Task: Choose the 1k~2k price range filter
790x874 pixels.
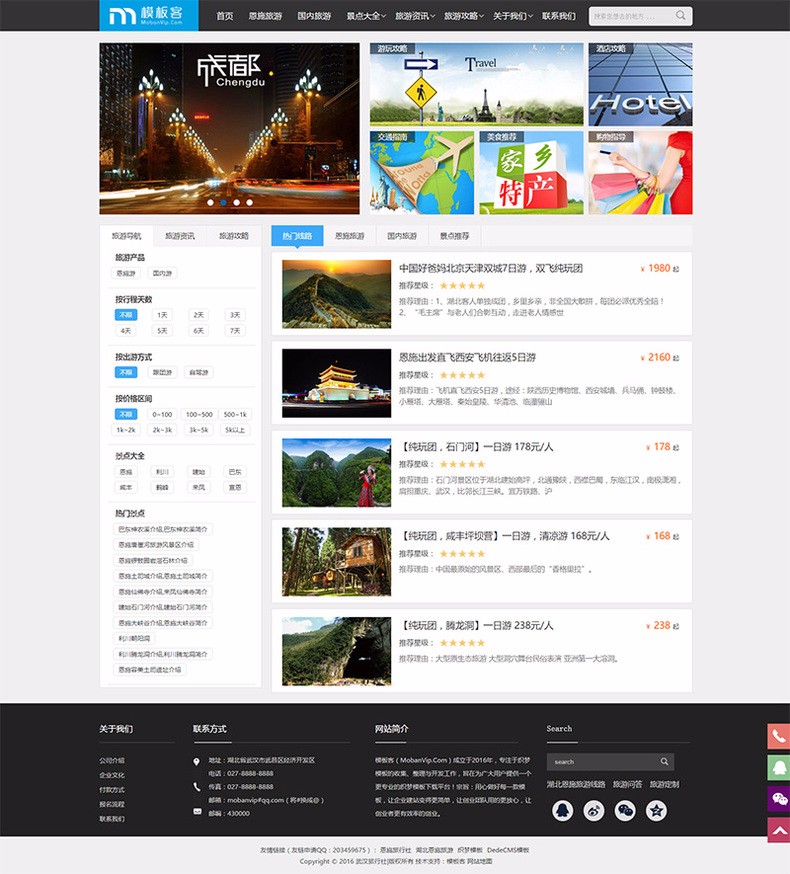Action: point(125,430)
